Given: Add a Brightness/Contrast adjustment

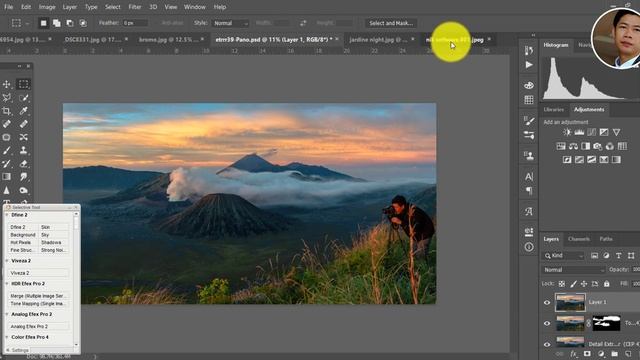Looking at the screenshot, I should 567,132.
